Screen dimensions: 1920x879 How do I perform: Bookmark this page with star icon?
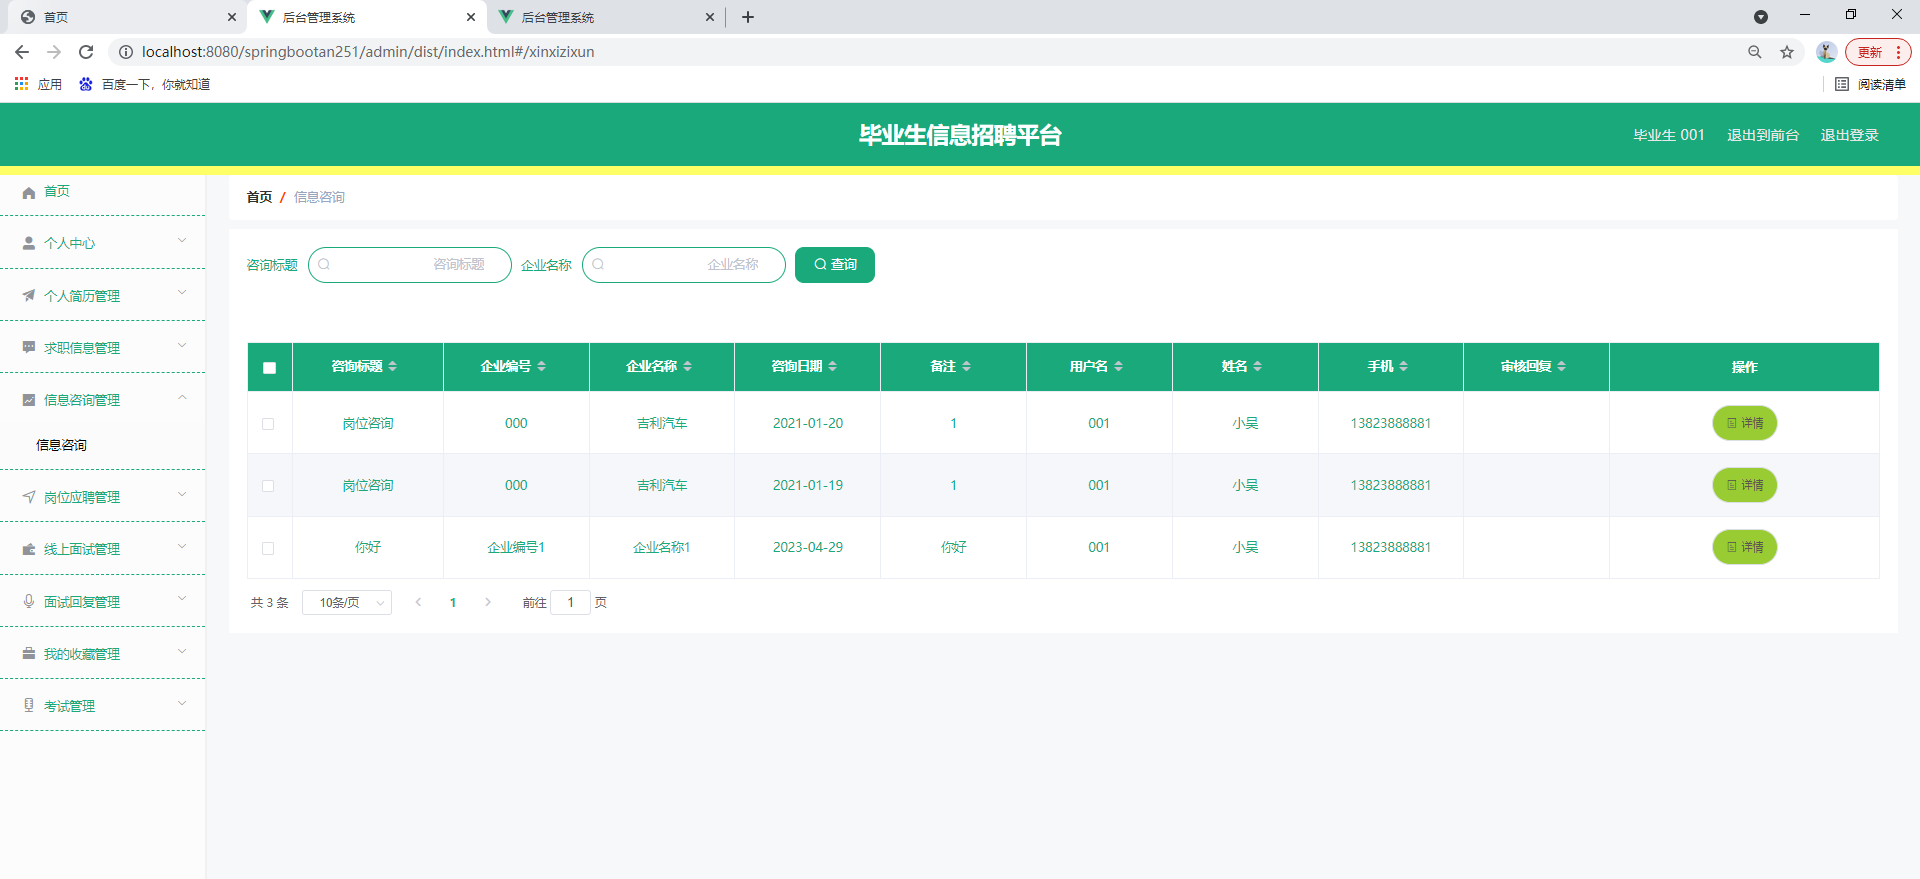click(1787, 52)
